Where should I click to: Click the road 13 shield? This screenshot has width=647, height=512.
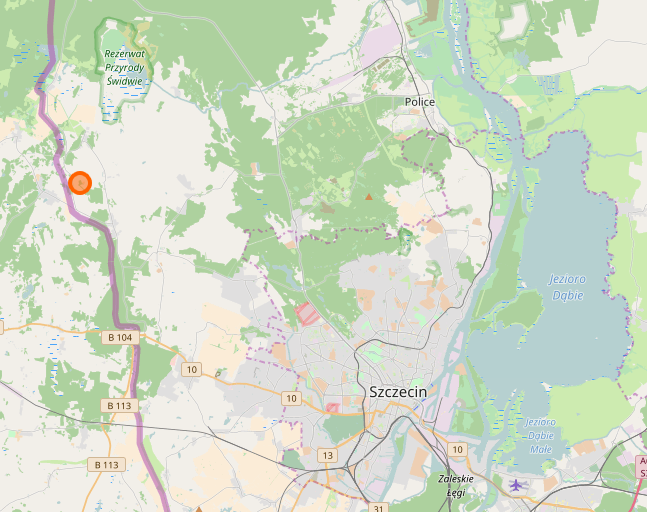pyautogui.click(x=328, y=455)
